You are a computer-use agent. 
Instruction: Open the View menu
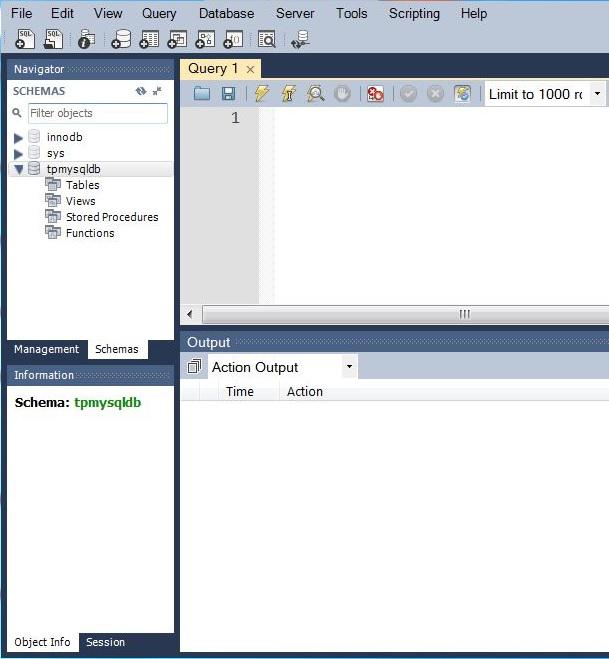[108, 13]
